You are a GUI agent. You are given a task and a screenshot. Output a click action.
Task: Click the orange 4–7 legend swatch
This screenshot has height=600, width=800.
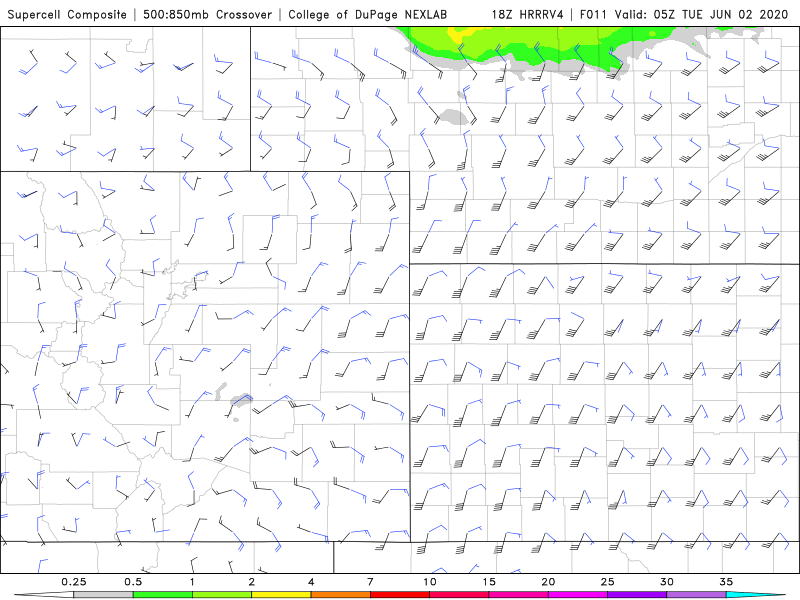click(341, 595)
